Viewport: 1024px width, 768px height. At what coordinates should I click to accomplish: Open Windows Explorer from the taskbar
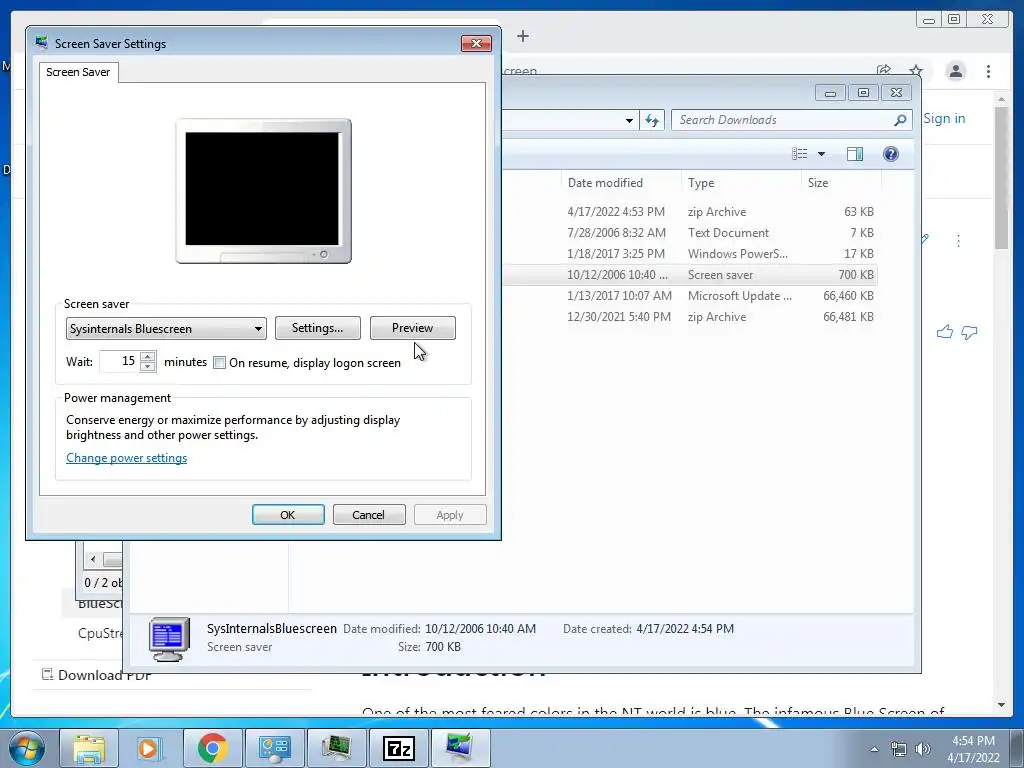pos(89,748)
